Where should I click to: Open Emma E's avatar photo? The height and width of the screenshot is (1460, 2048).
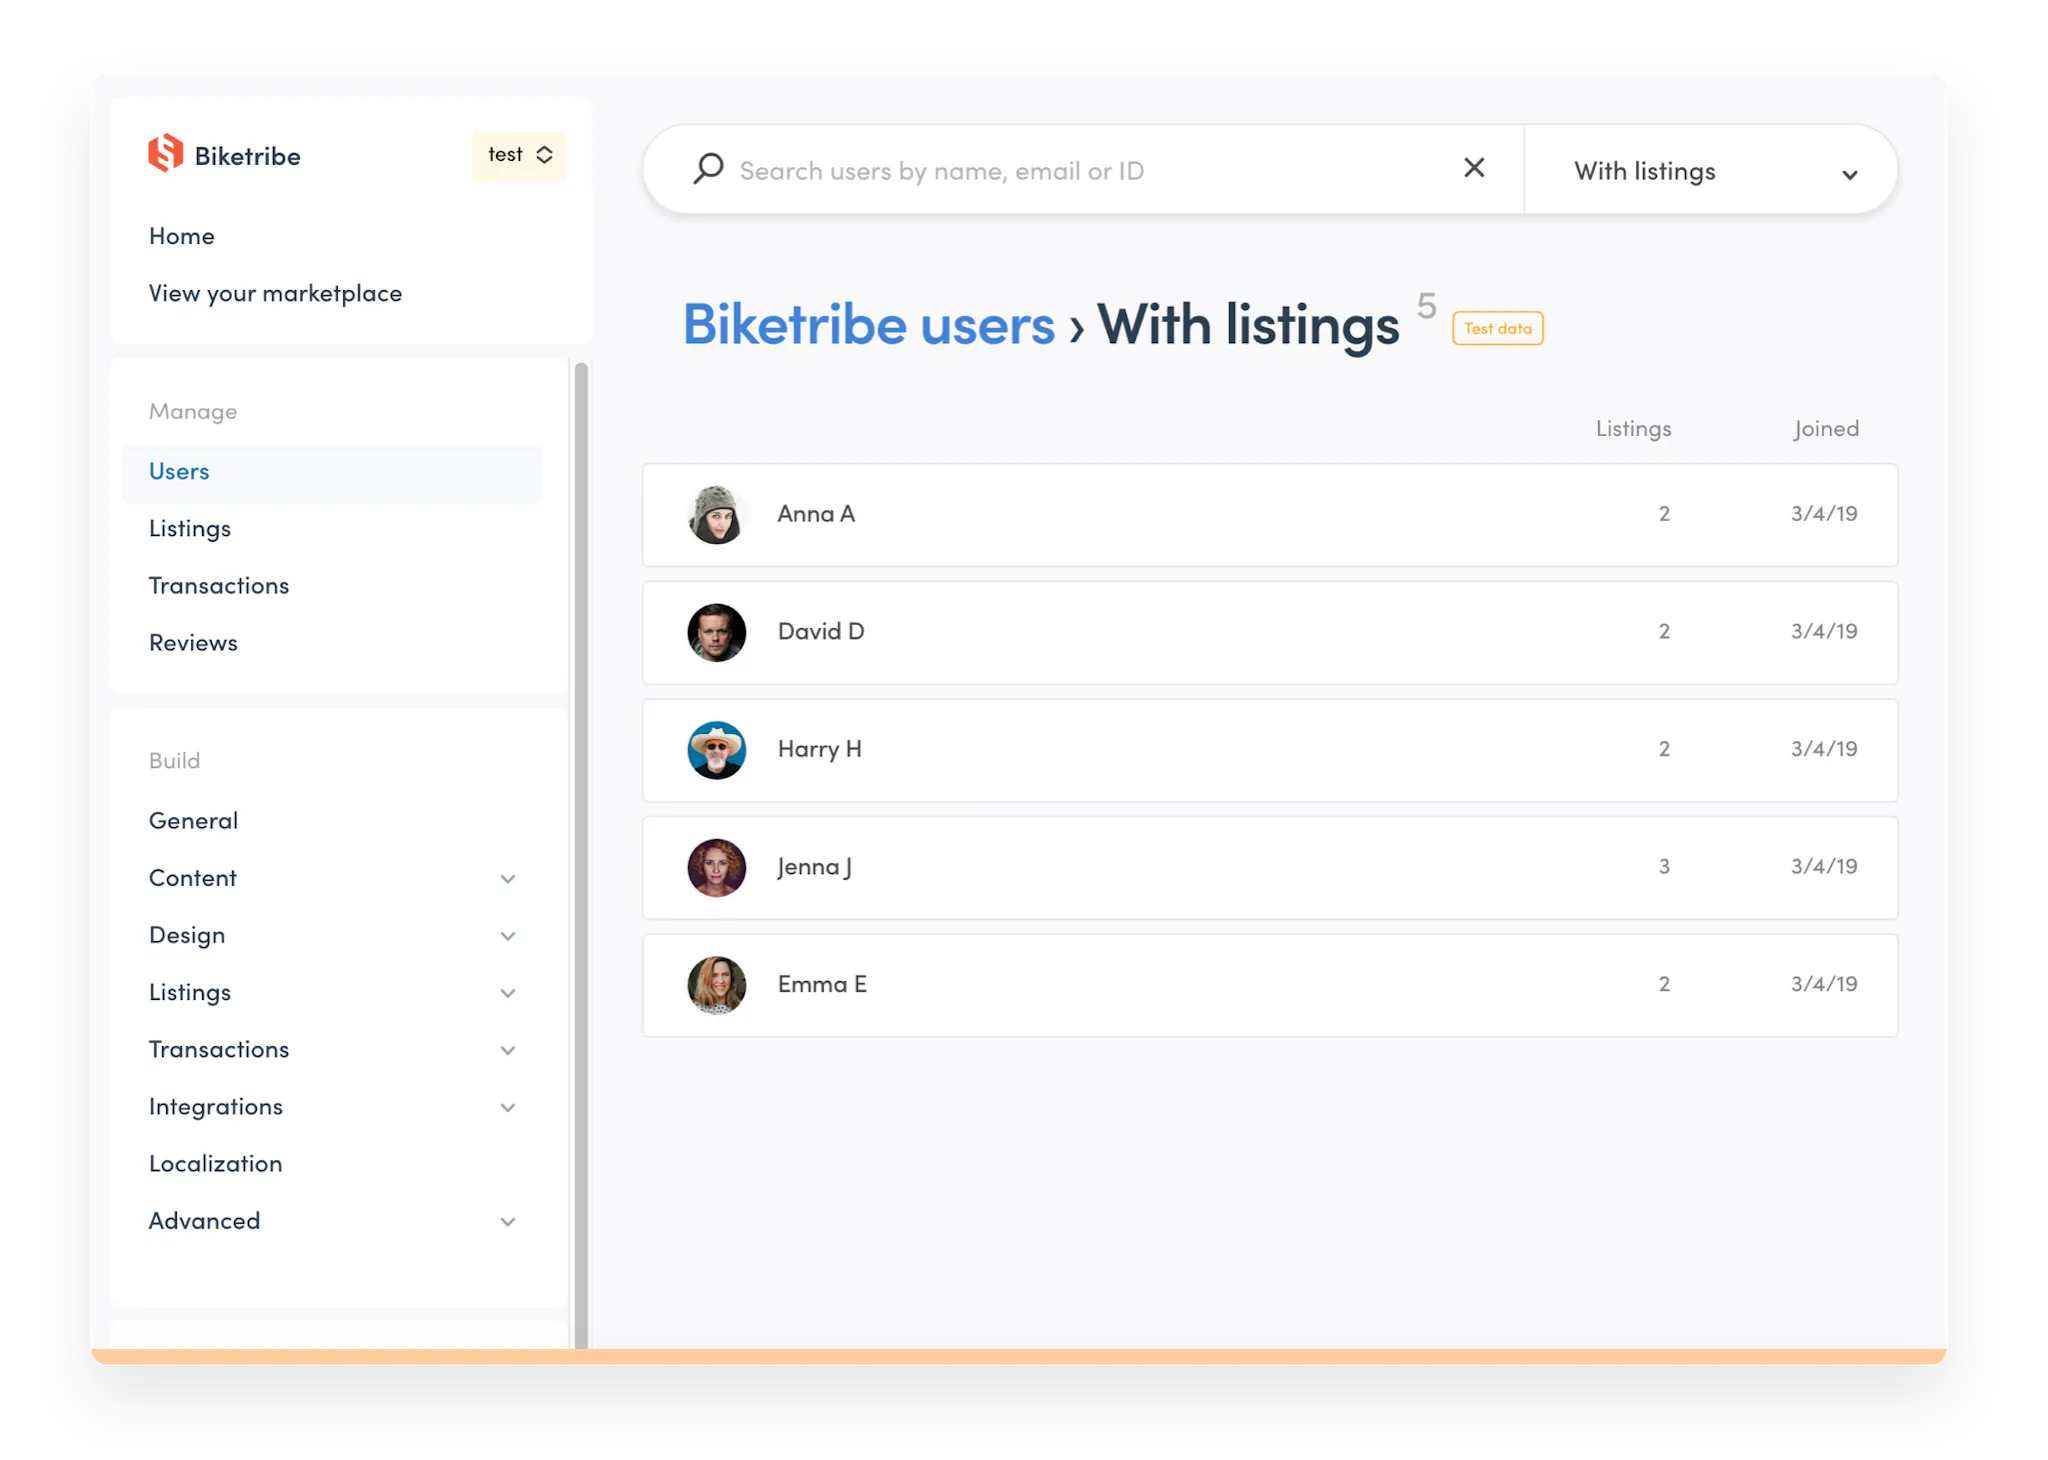click(x=716, y=985)
